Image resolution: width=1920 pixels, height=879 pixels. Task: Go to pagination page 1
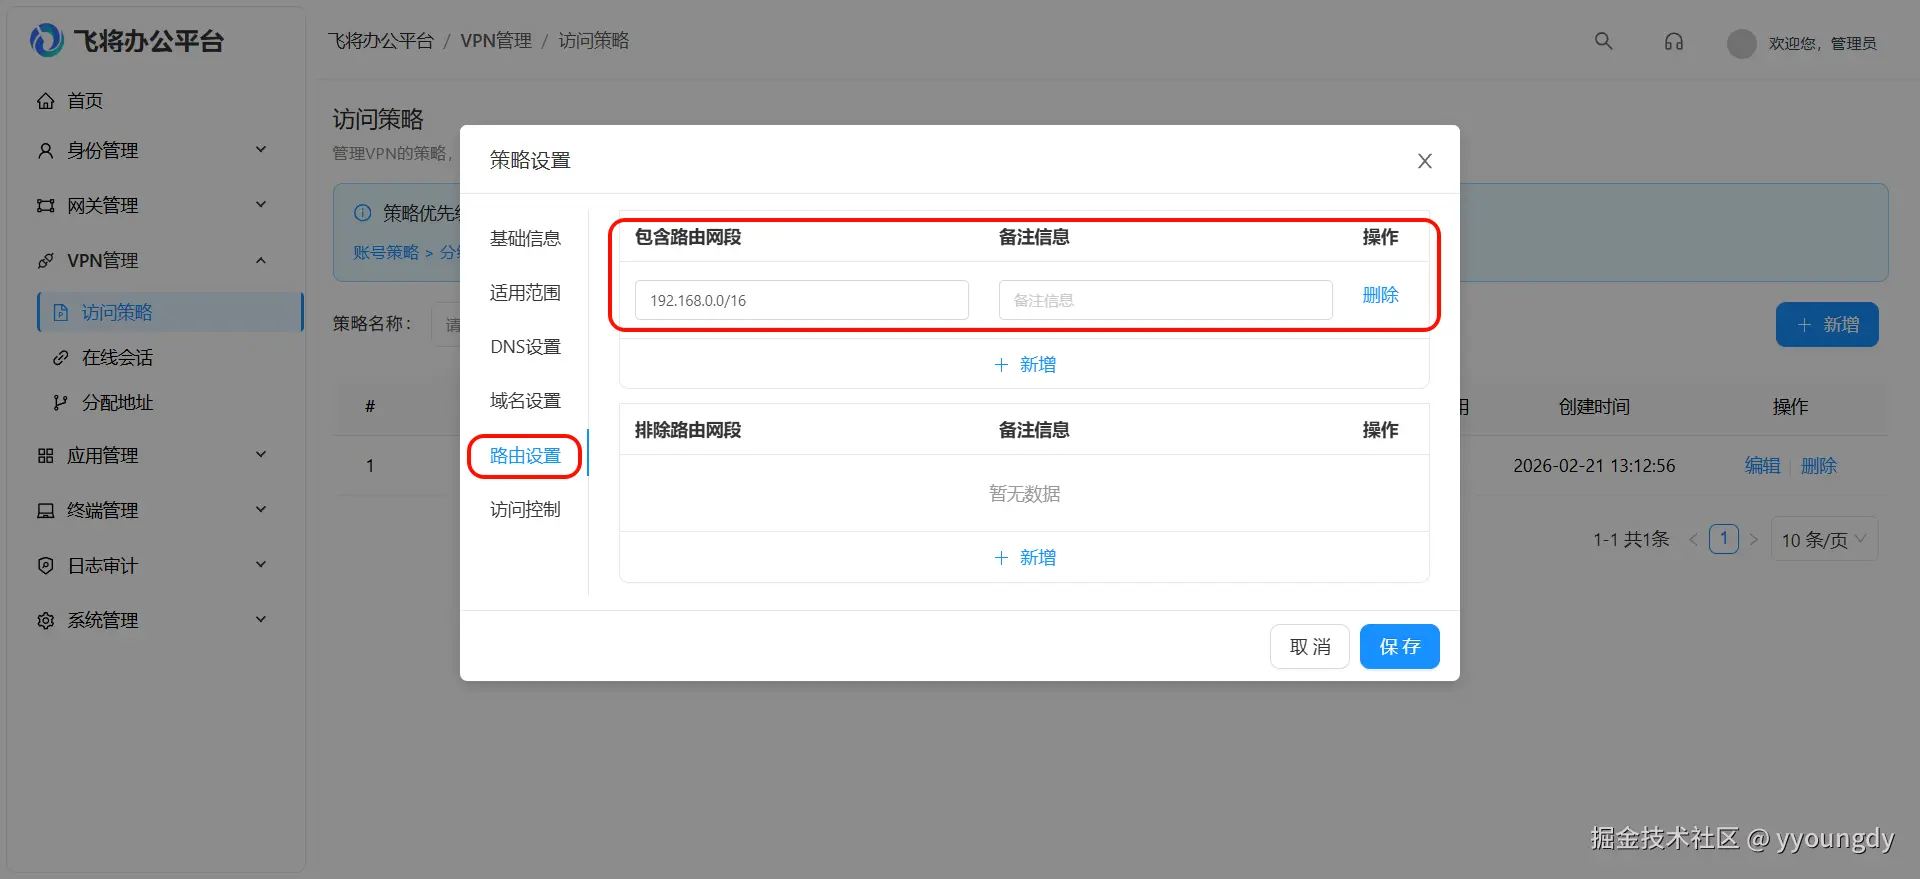tap(1724, 539)
